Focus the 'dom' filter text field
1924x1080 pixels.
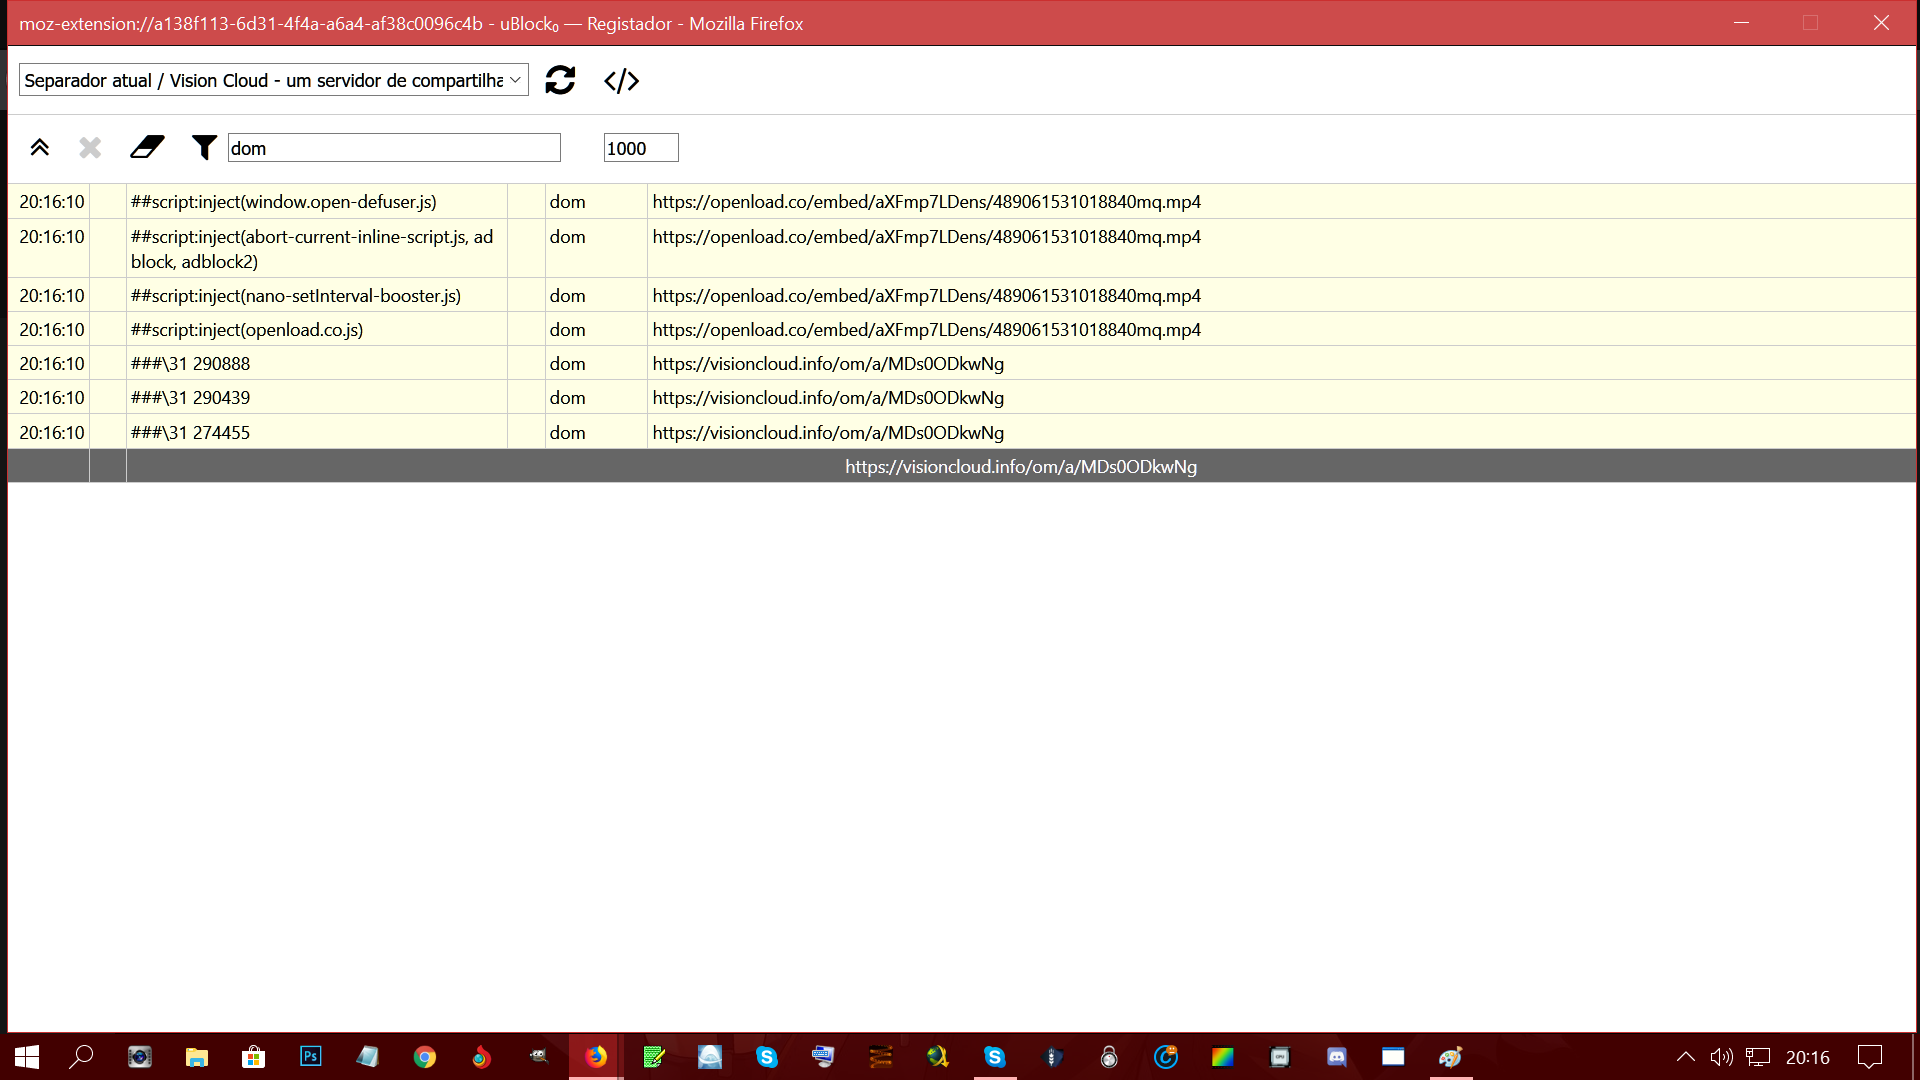(393, 147)
